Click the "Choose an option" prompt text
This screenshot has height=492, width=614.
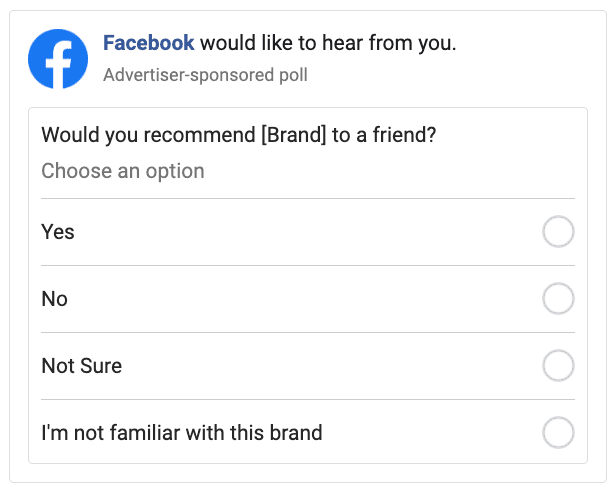coord(122,171)
